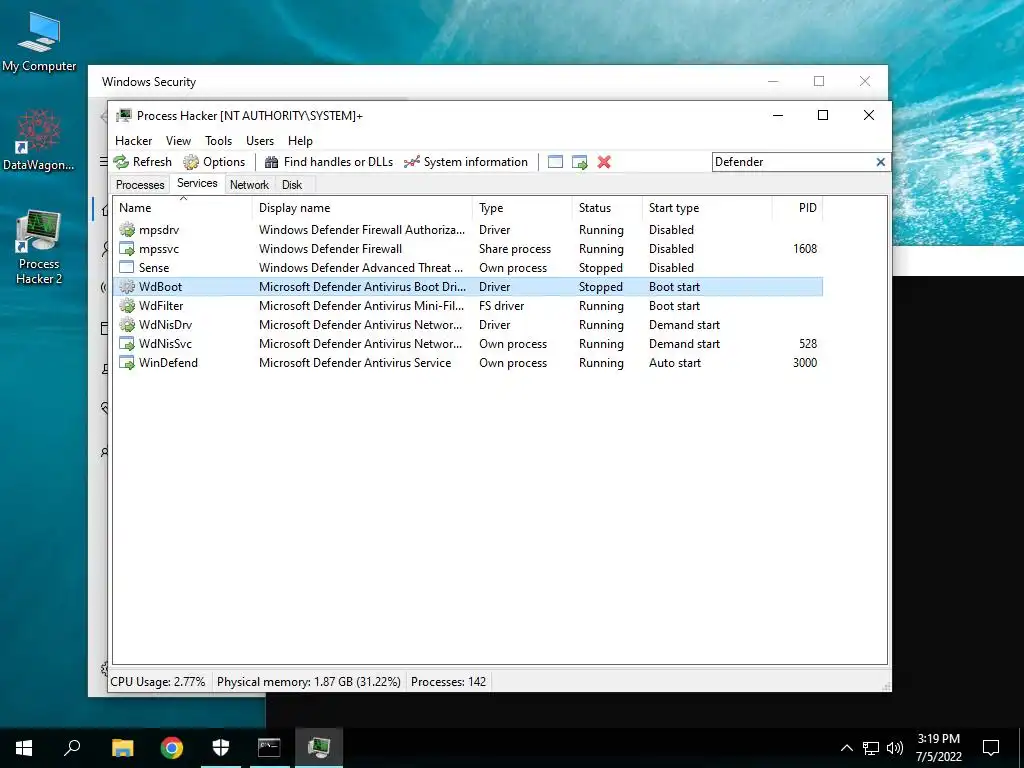Click PID 3000 cell
1024x768 pixels.
click(805, 362)
